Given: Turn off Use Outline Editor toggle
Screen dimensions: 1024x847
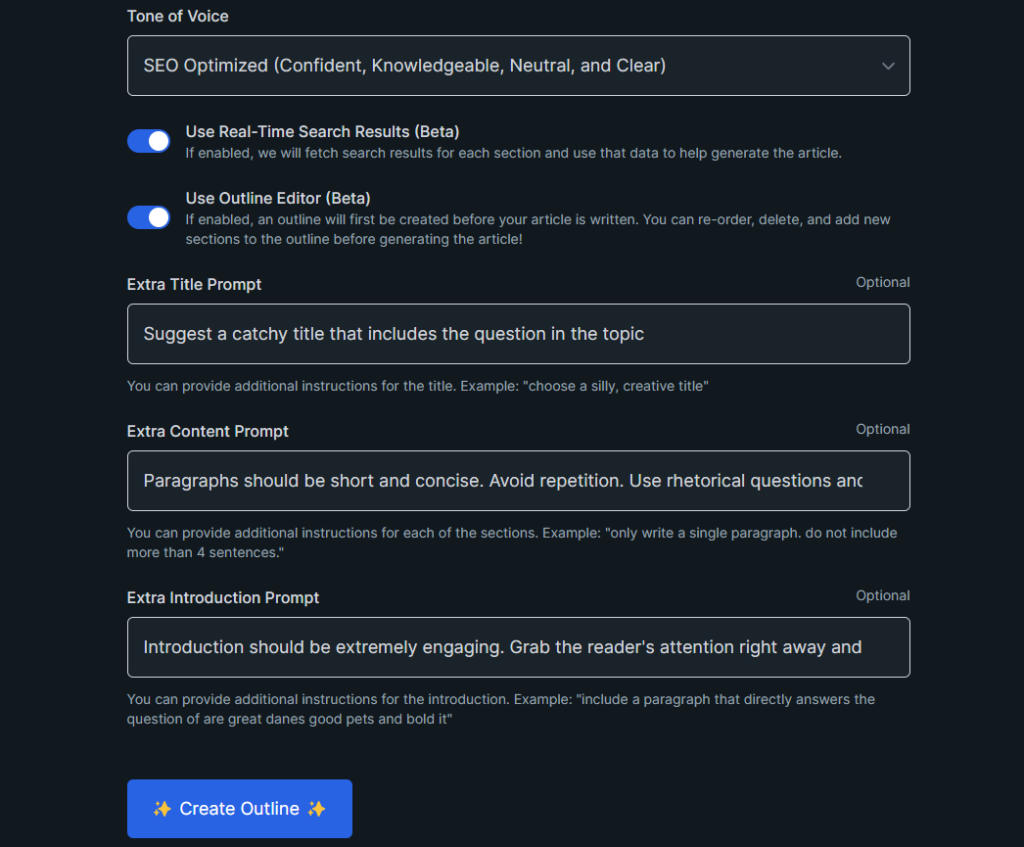Looking at the screenshot, I should (x=148, y=217).
